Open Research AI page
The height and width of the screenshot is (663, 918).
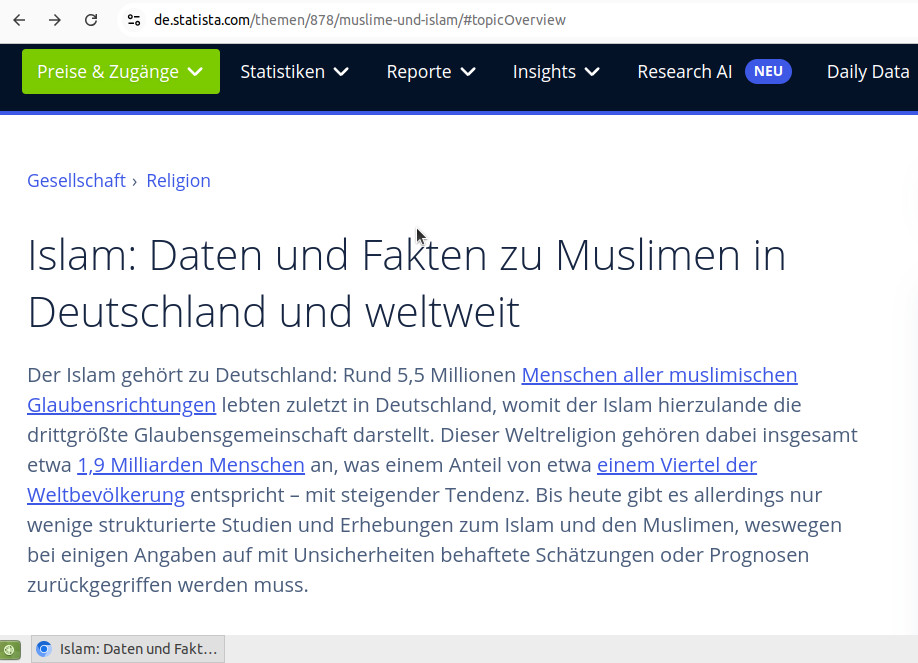pyautogui.click(x=684, y=71)
